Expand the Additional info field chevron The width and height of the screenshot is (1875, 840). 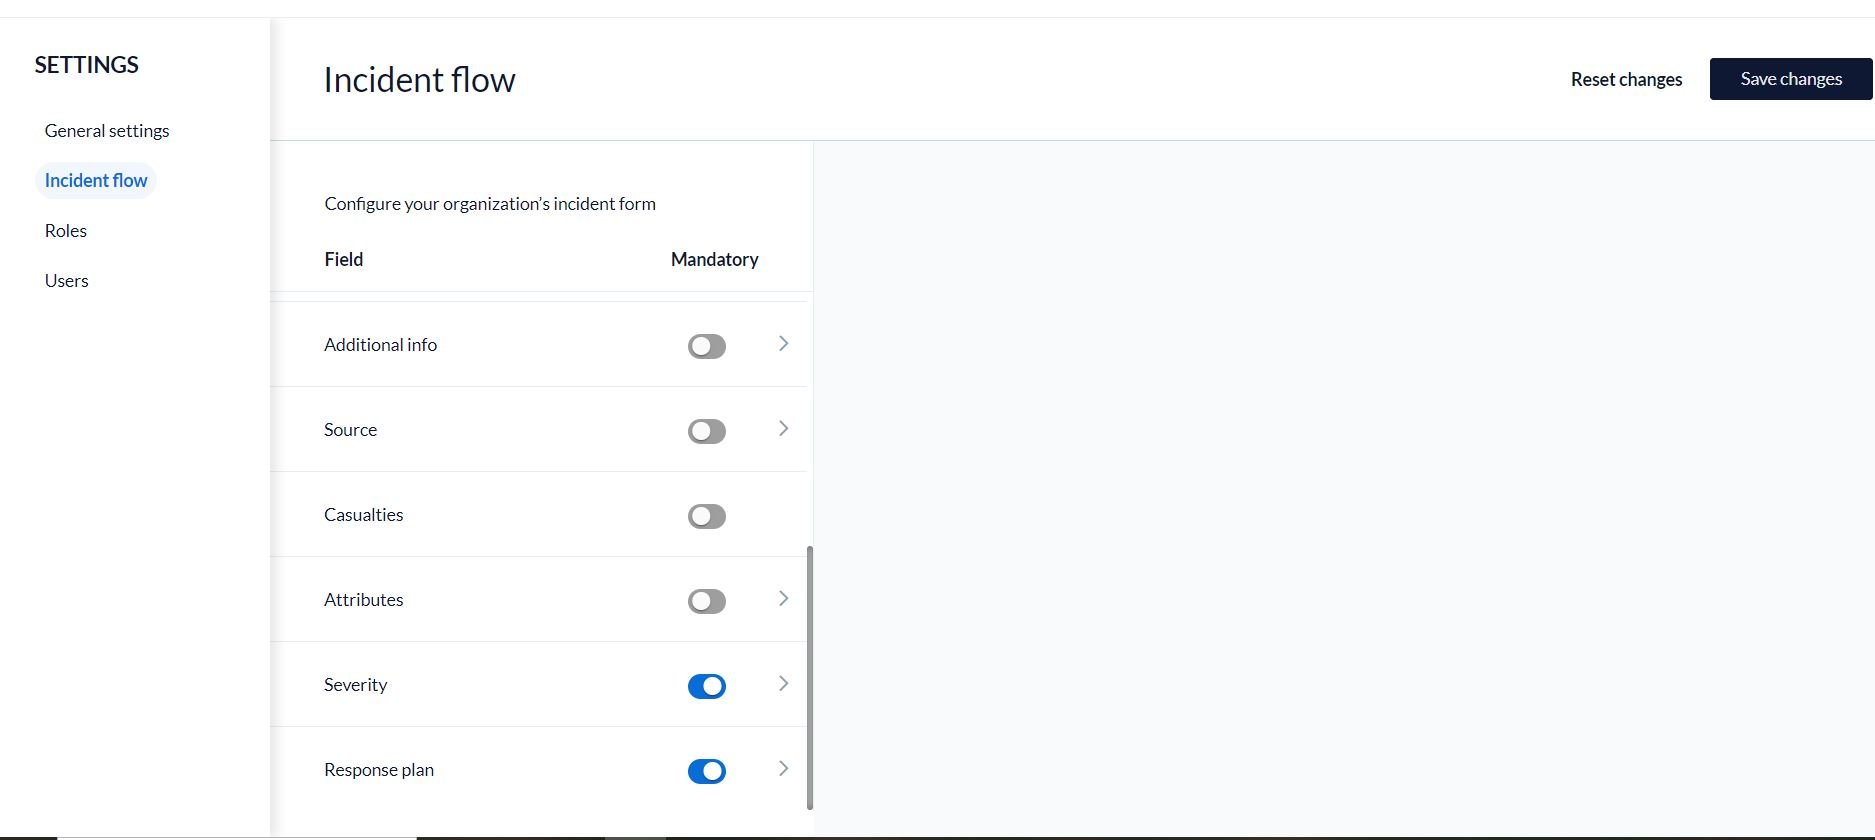[x=783, y=344]
